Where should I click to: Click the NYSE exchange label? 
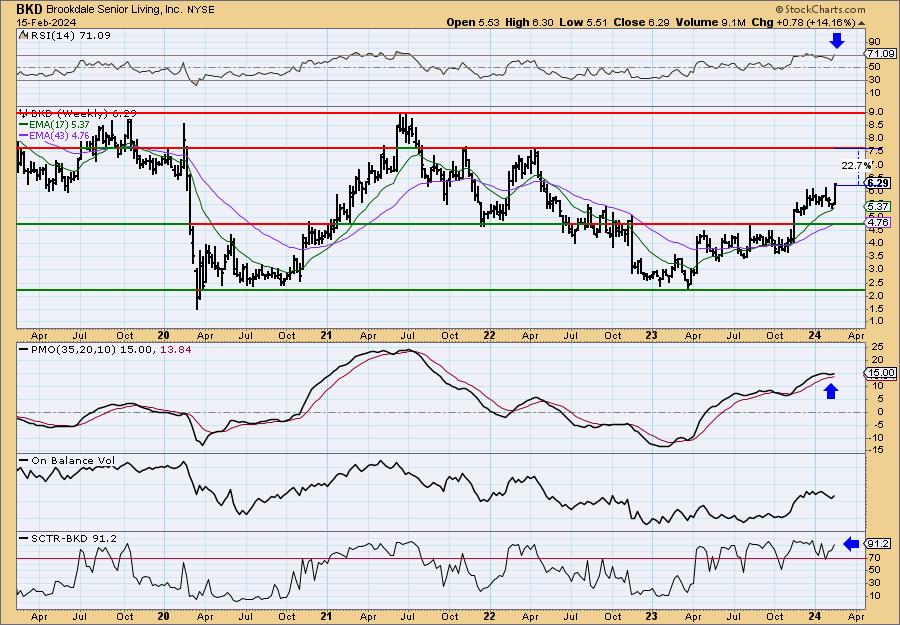point(201,10)
